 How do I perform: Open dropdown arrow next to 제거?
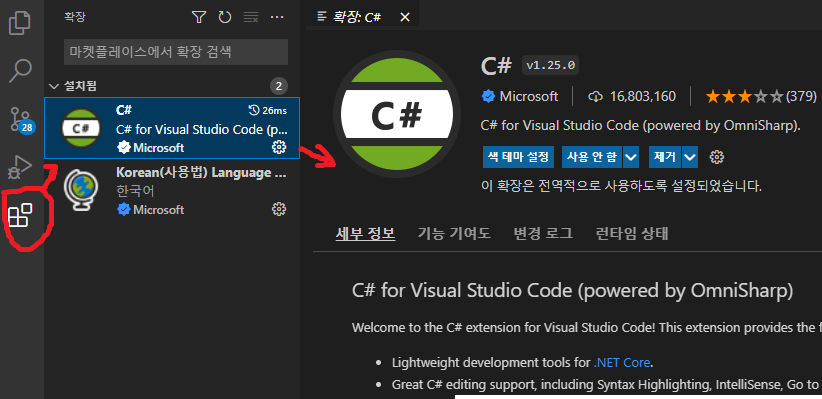[x=690, y=157]
